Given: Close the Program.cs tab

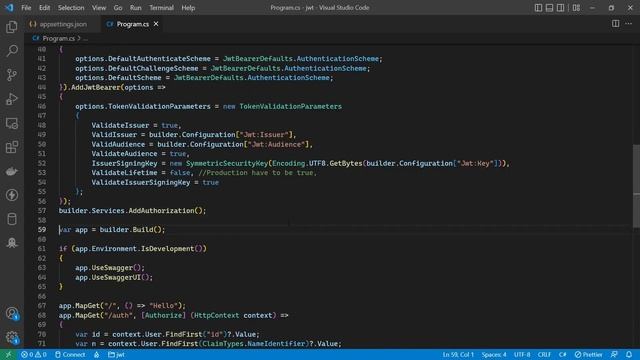Looking at the screenshot, I should coord(156,24).
